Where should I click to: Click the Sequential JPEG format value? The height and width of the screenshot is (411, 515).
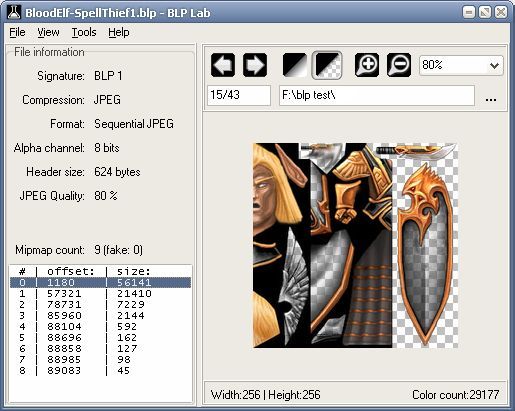134,124
